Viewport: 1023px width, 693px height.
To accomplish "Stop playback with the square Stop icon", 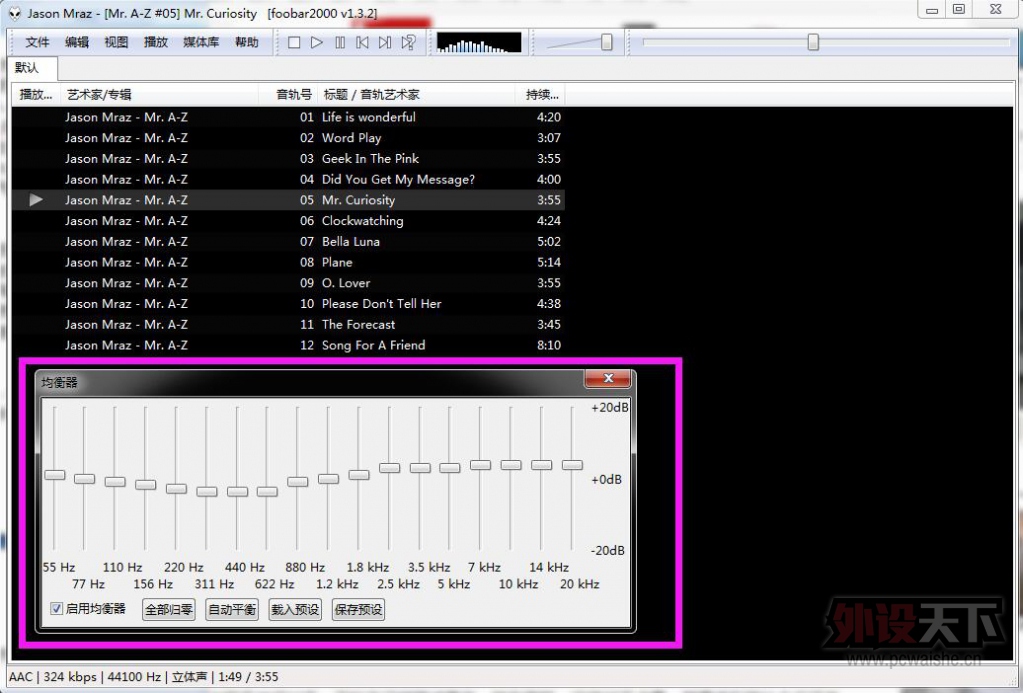I will 294,42.
